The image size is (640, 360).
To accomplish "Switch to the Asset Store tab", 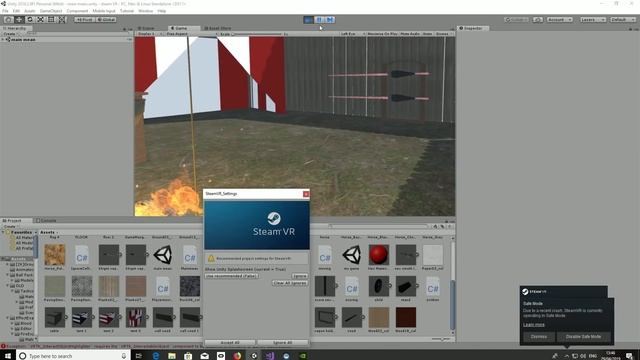I will [218, 28].
